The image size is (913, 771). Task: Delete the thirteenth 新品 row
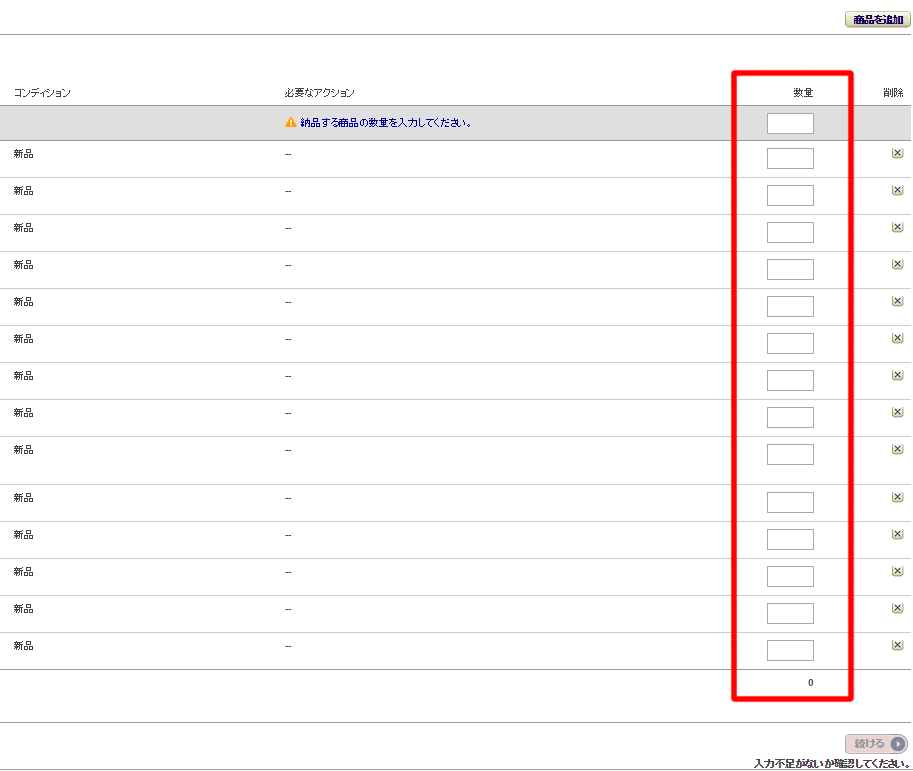click(x=897, y=608)
